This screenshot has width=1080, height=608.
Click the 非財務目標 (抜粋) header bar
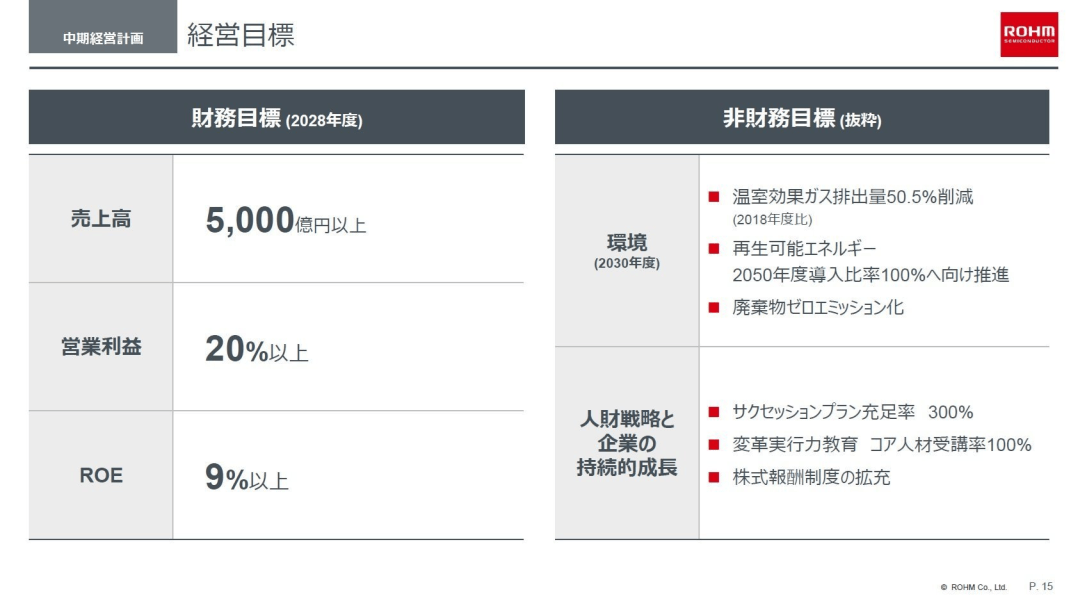(802, 118)
